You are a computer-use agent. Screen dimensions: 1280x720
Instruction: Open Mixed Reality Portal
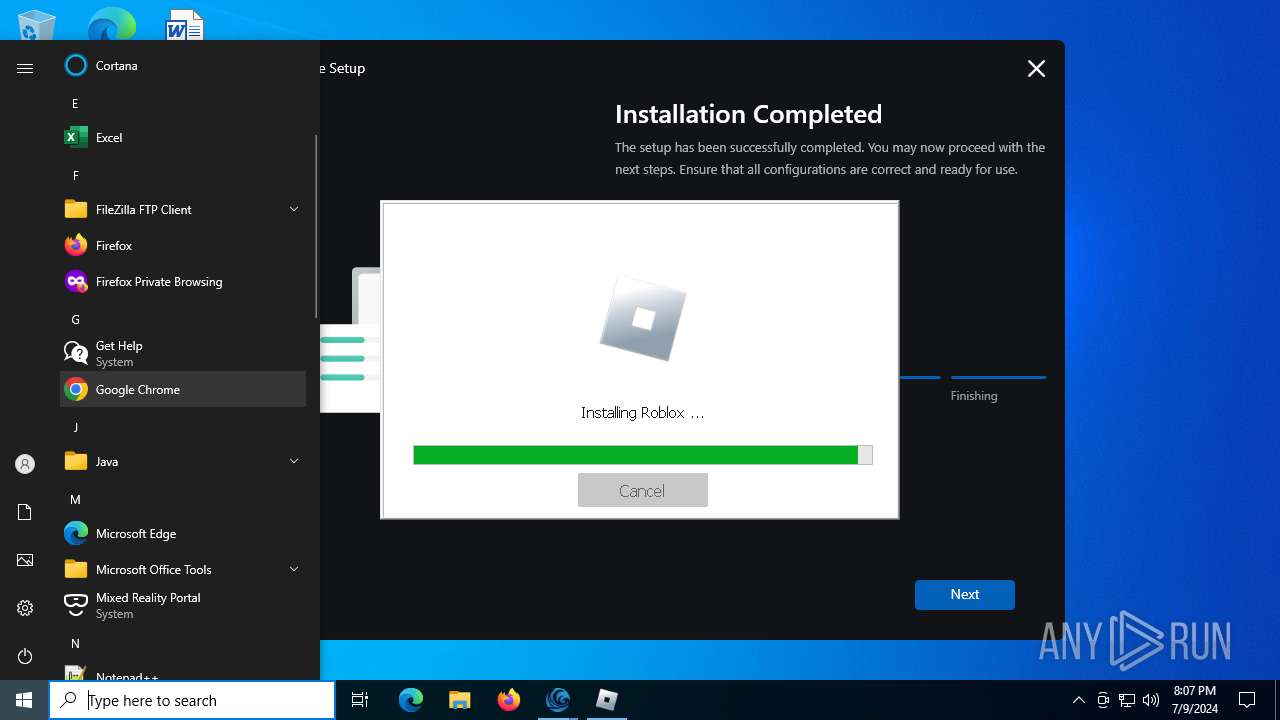pos(183,605)
